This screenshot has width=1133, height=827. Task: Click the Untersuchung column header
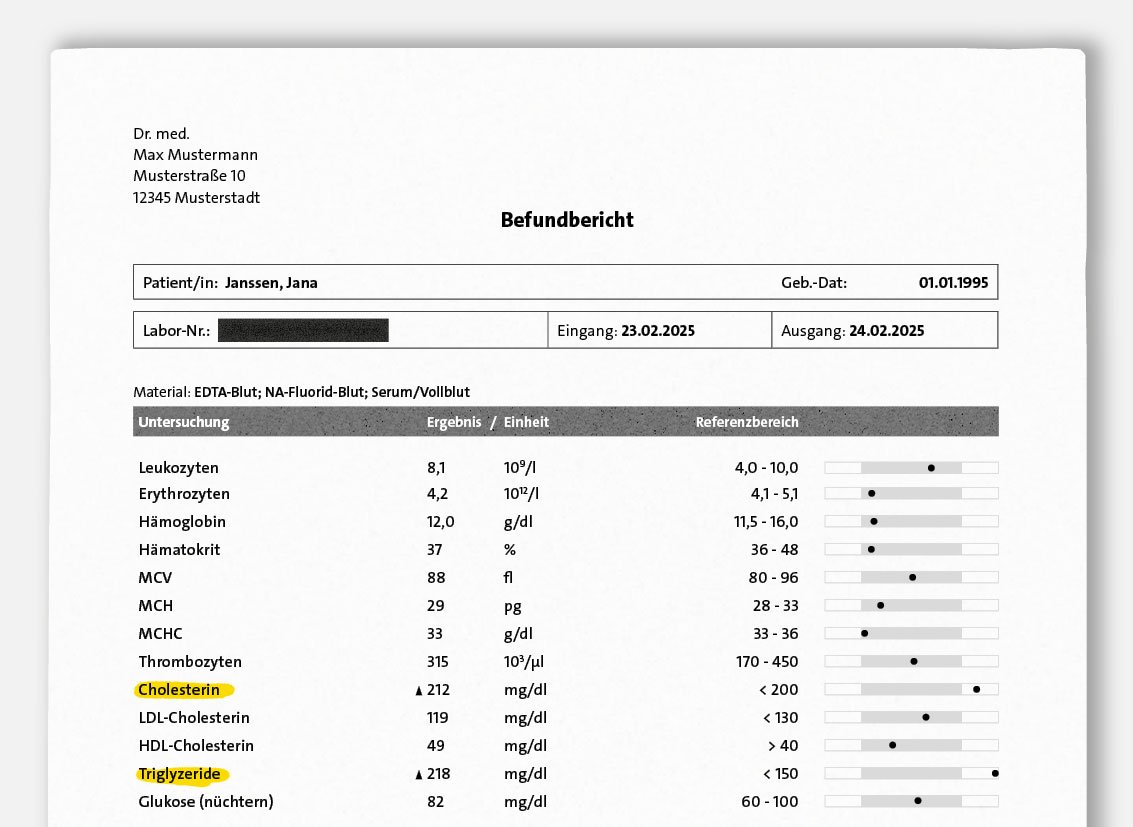(184, 422)
